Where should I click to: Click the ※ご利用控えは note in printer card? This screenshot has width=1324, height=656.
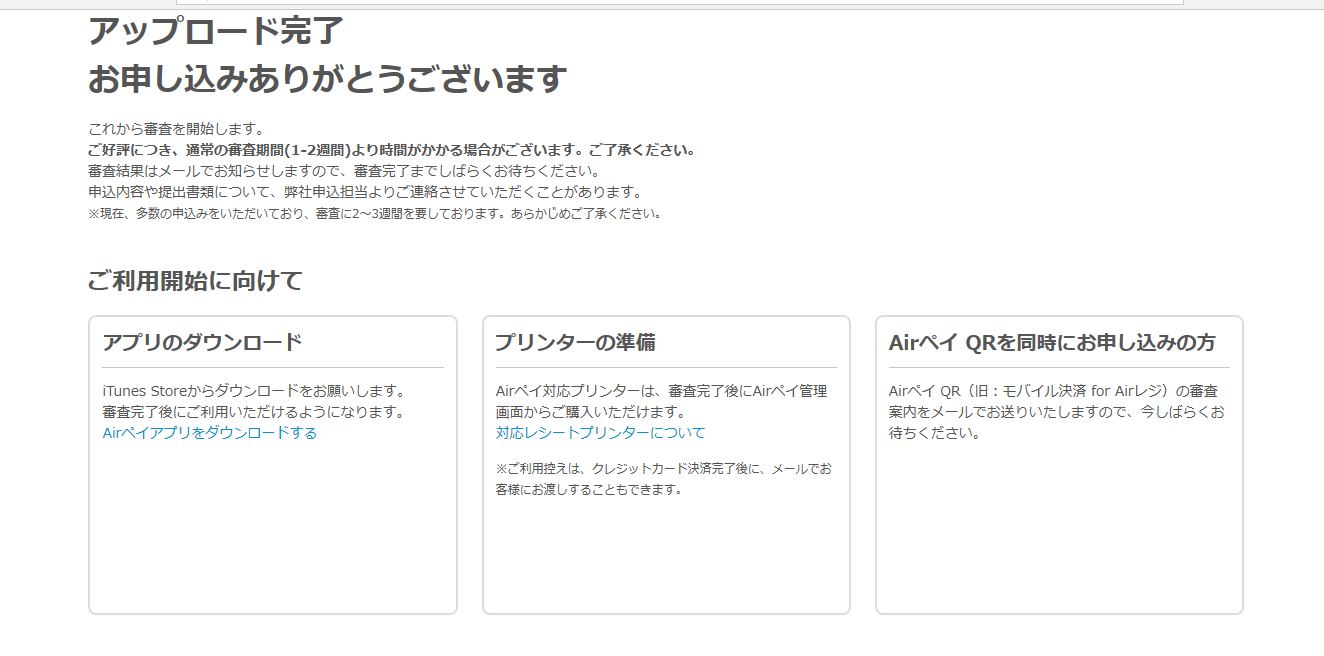[663, 468]
